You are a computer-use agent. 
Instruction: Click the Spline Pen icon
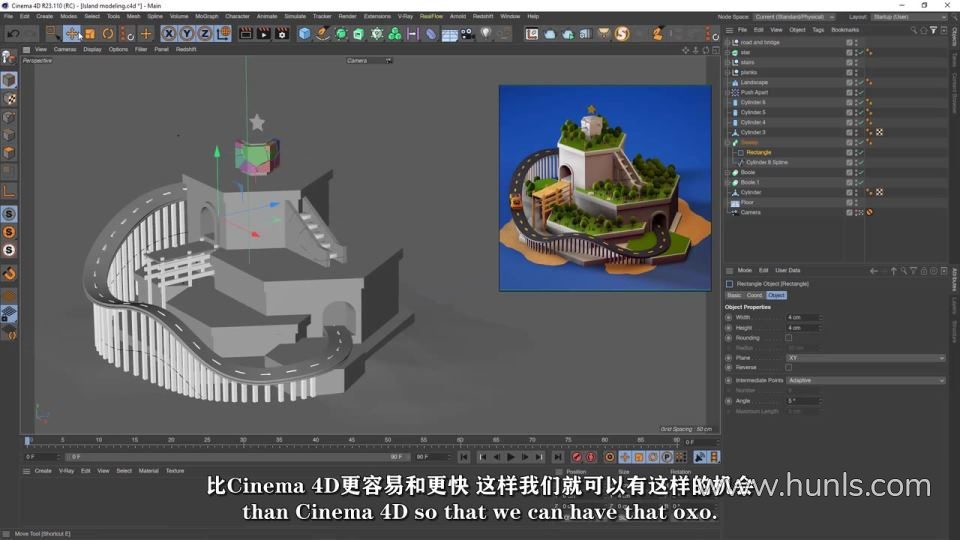323,34
